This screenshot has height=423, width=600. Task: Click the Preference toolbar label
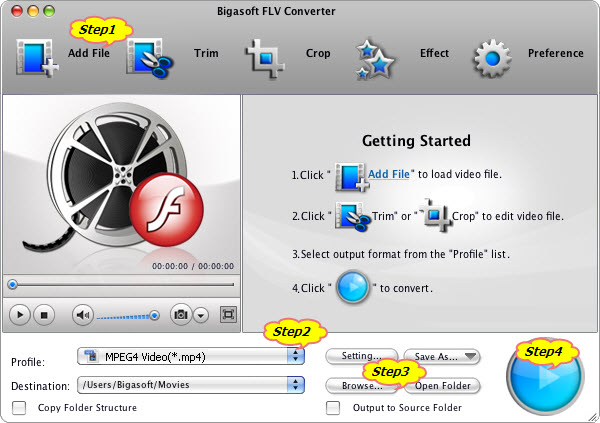(556, 53)
